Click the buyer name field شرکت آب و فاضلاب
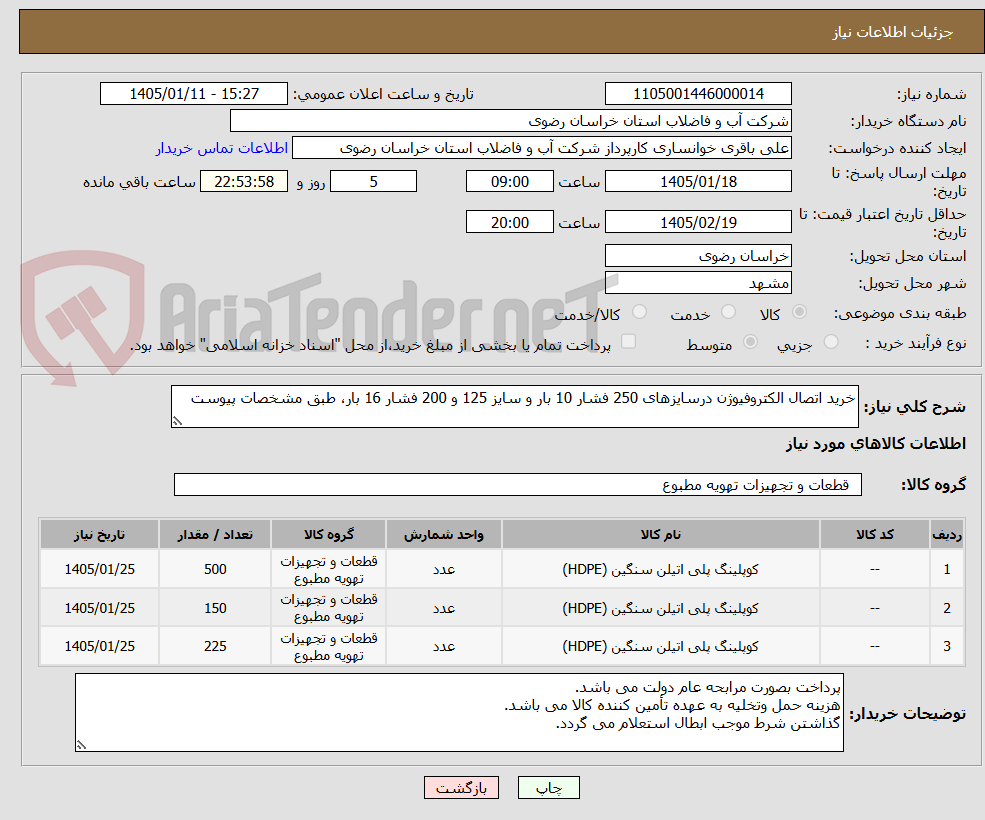The image size is (985, 820). [510, 121]
